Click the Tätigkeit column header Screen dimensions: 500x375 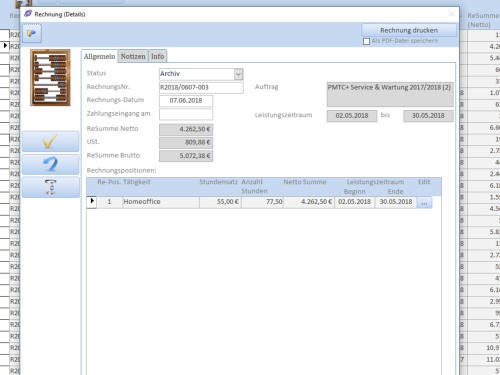137,182
